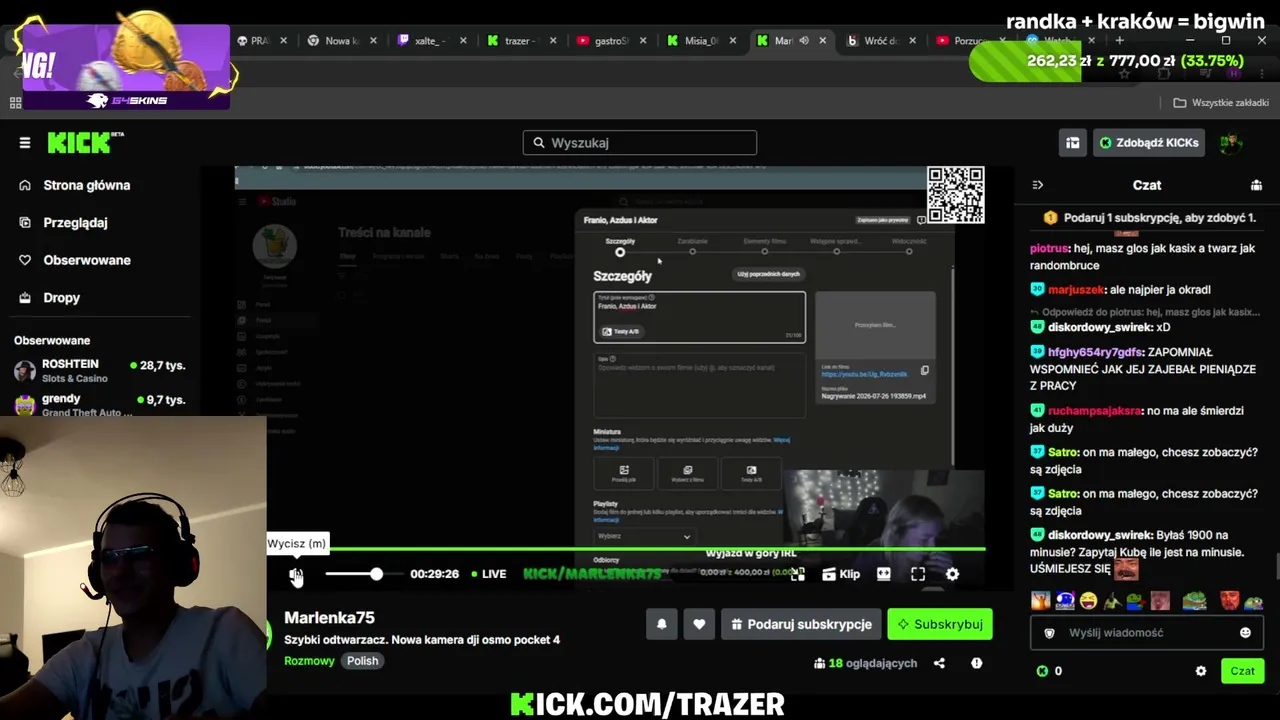Viewport: 1280px width, 720px height.
Task: Toggle picture-in-picture mini player
Action: (797, 574)
